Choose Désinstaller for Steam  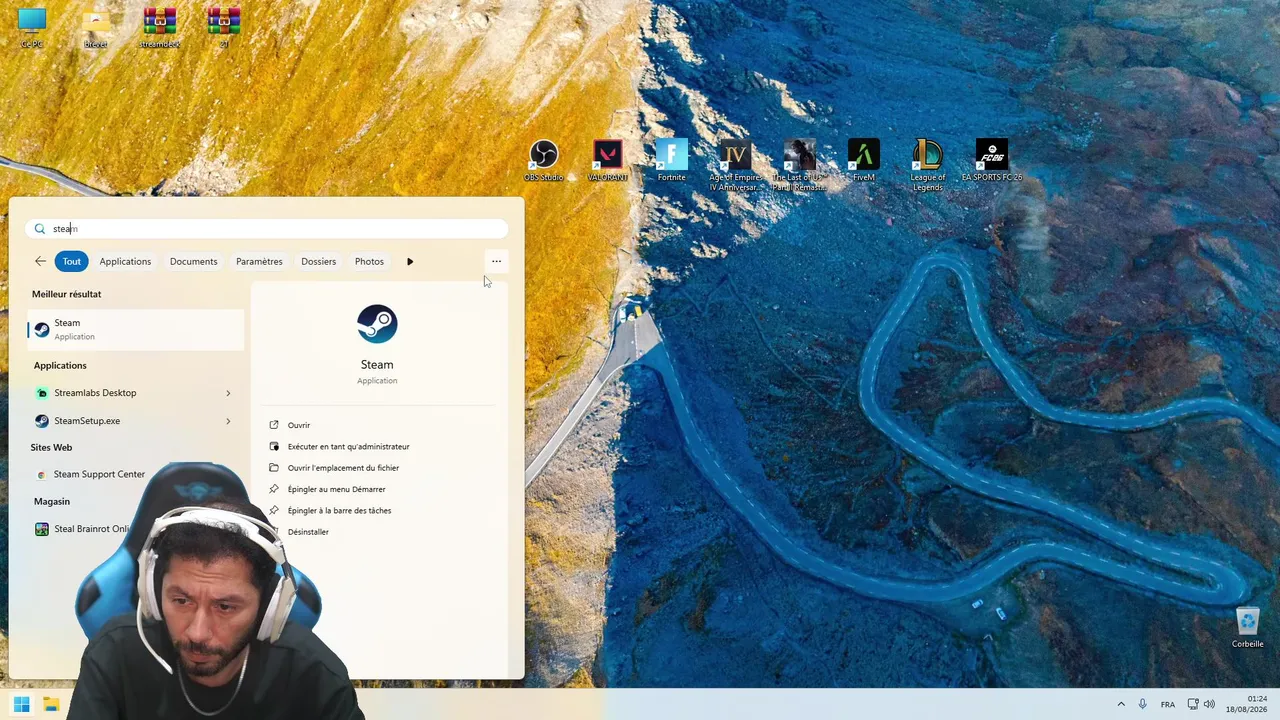tap(308, 532)
